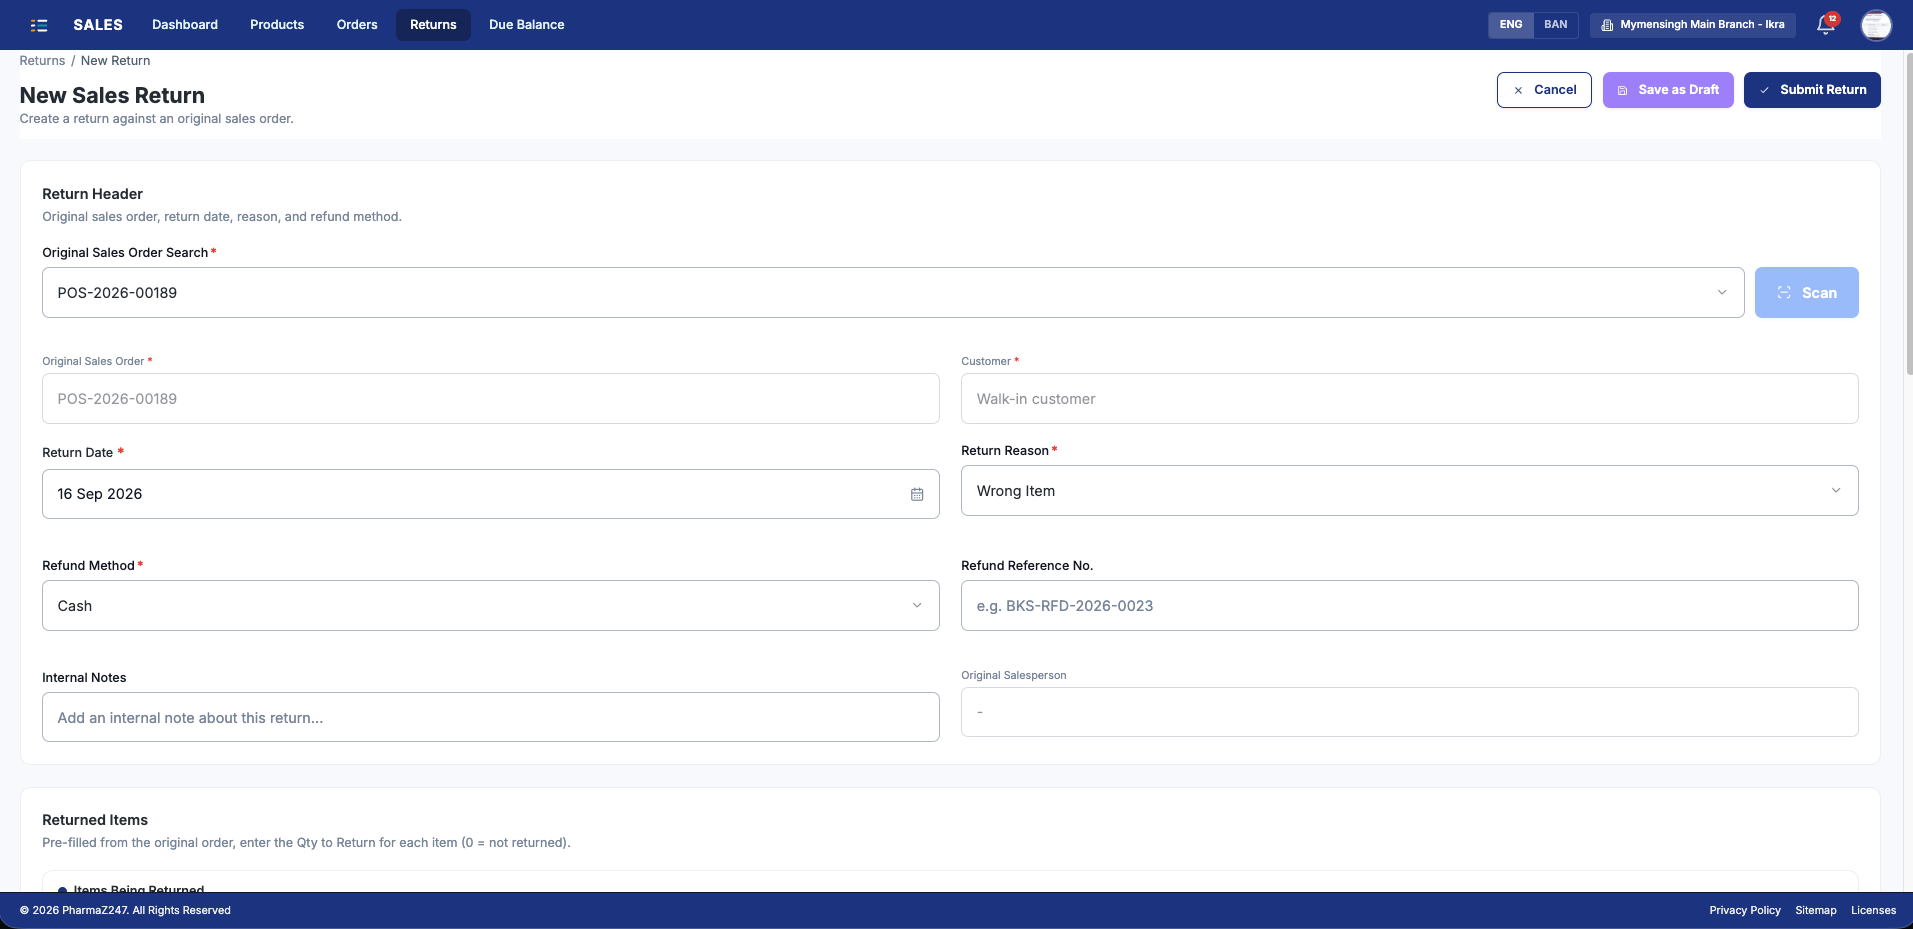Open the Refund Method dropdown

(x=491, y=606)
